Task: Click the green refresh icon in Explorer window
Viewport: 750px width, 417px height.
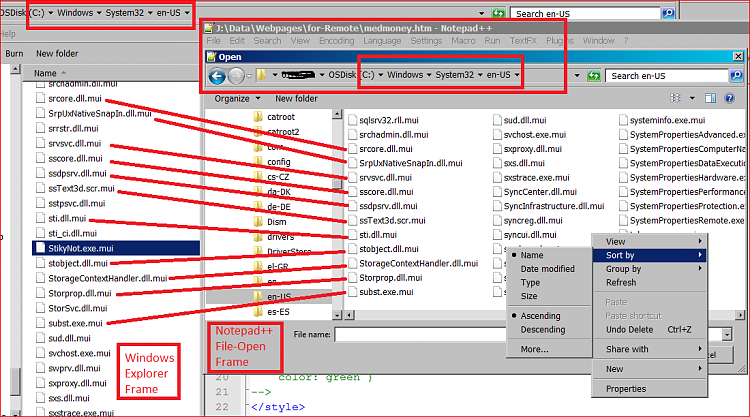Action: [498, 13]
